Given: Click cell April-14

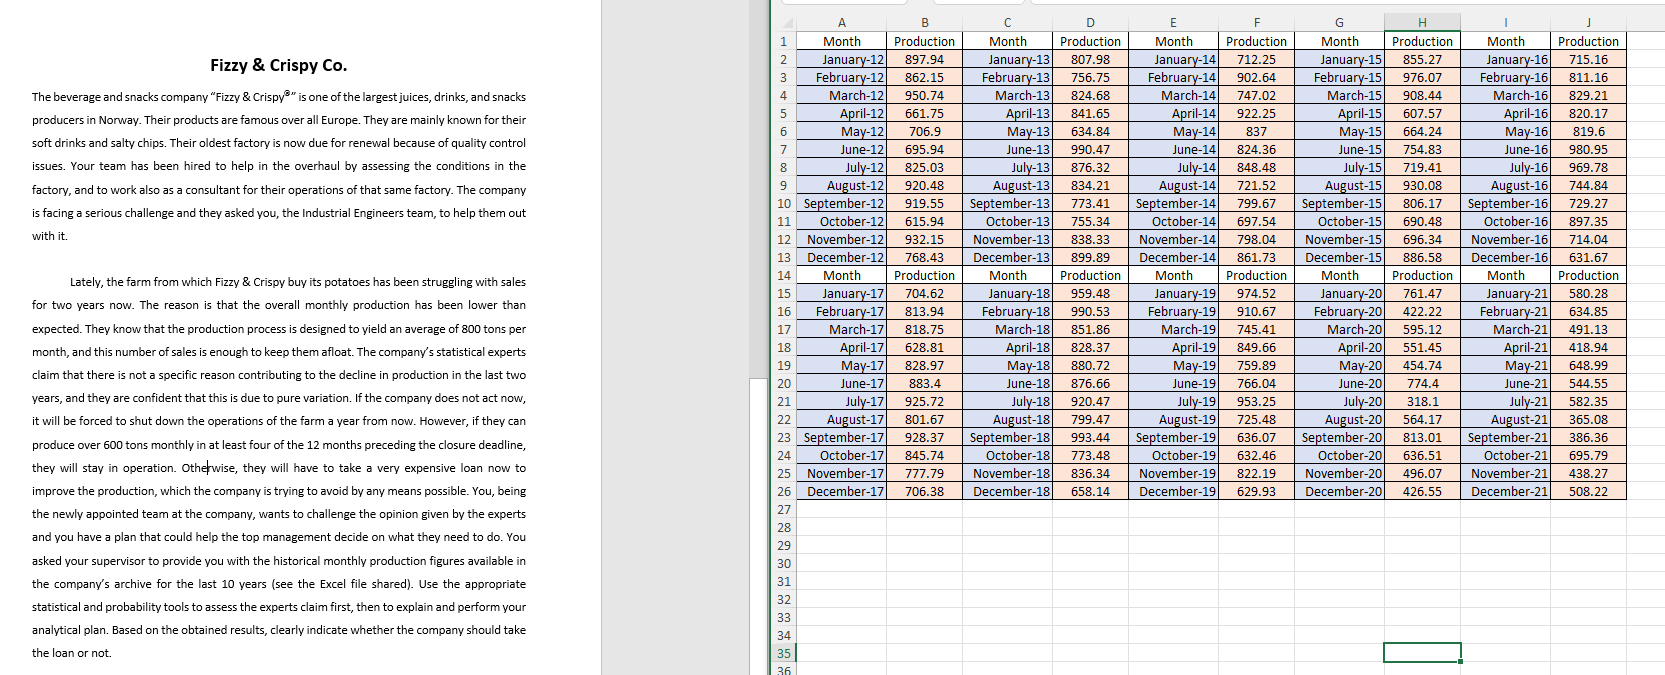Looking at the screenshot, I should click(x=1173, y=113).
